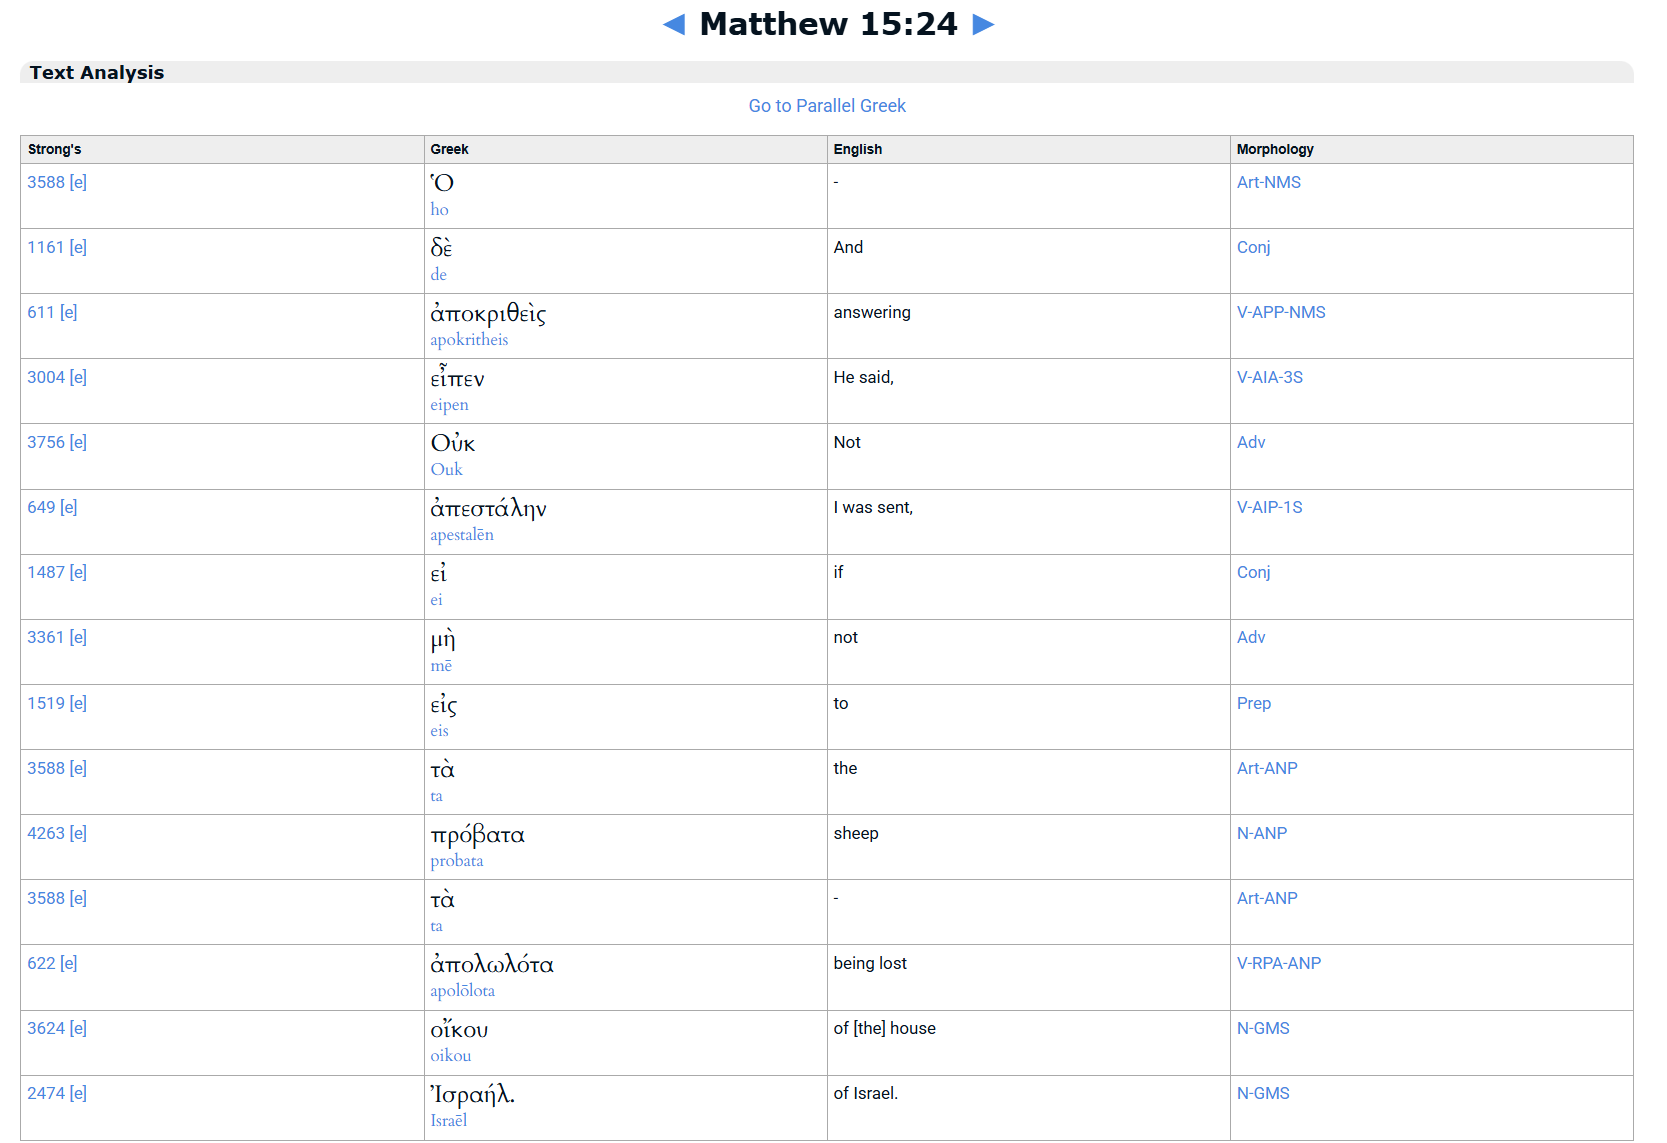Image resolution: width=1667 pixels, height=1143 pixels.
Task: Click the [e] link beside 1161
Action: coord(78,247)
